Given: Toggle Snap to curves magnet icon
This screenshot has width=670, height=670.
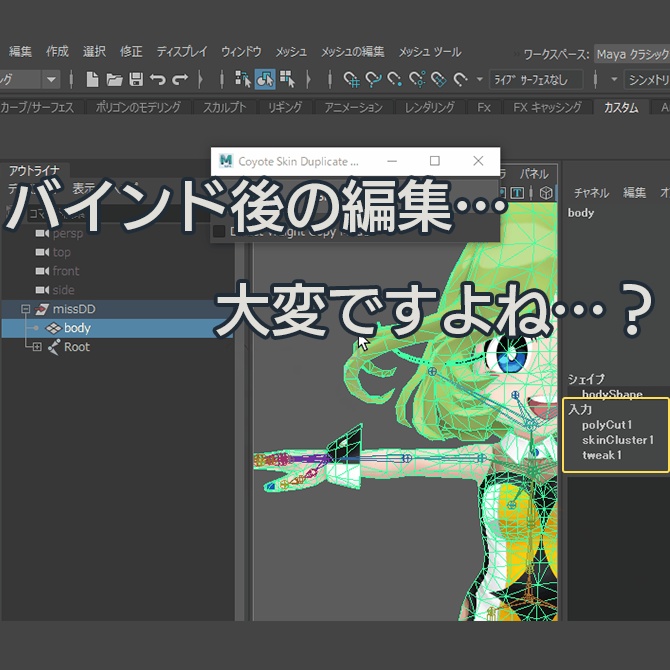Looking at the screenshot, I should coord(373,79).
